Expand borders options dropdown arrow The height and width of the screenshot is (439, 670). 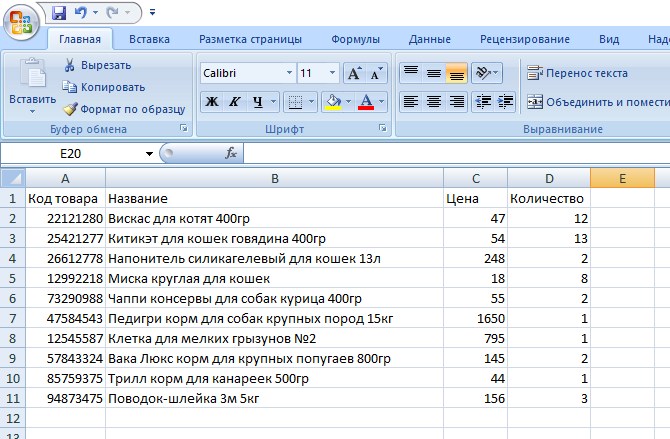(311, 102)
